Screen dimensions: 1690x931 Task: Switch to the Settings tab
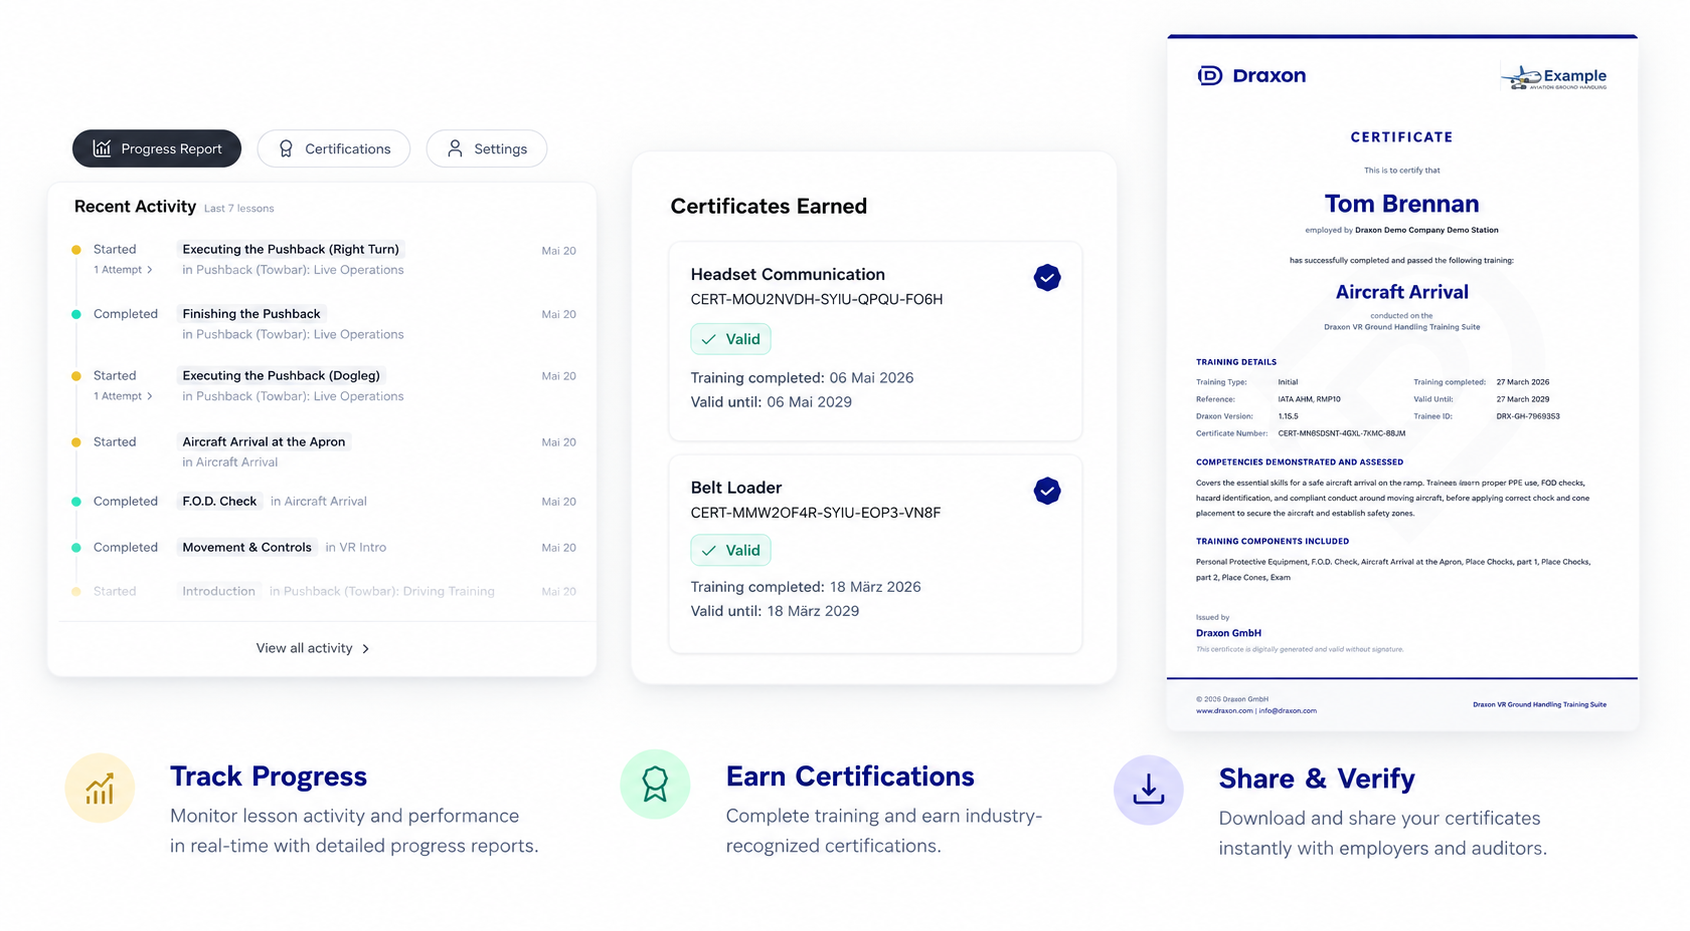point(487,148)
